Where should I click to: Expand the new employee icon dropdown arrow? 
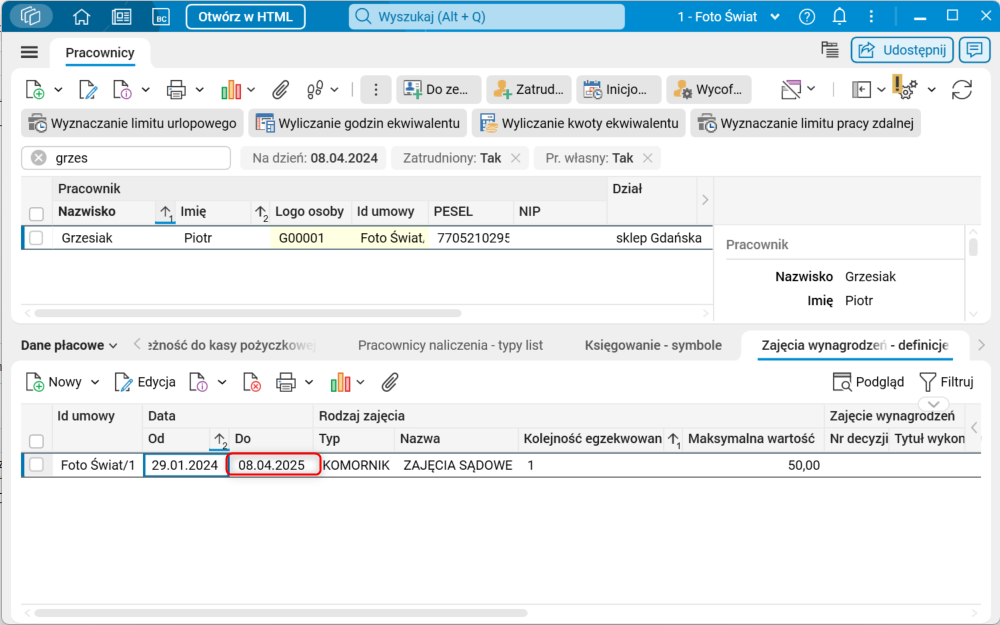[x=58, y=90]
